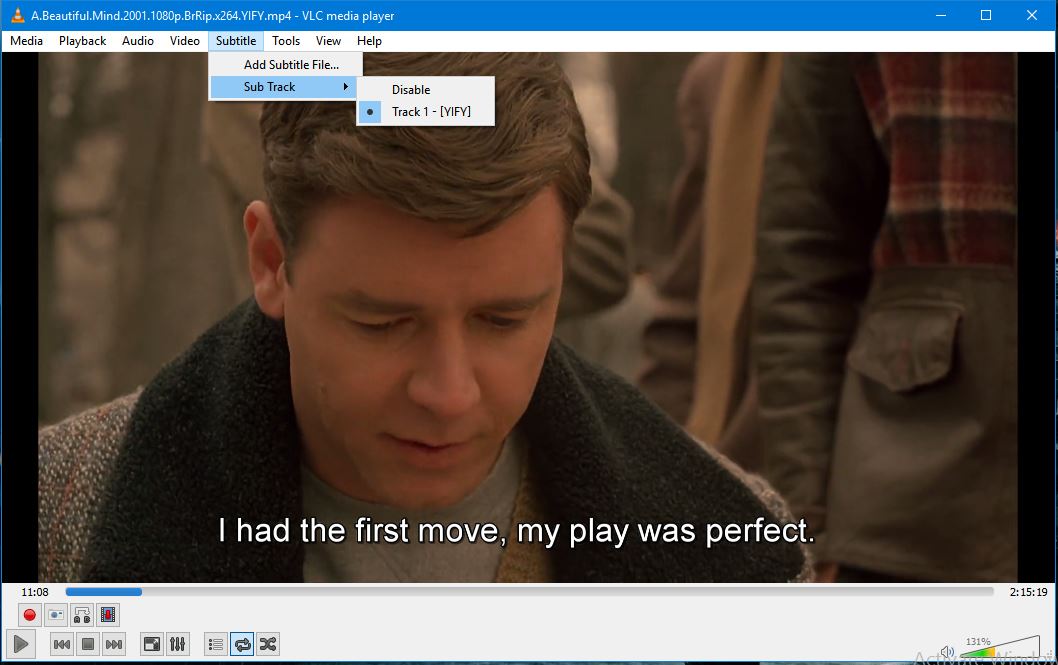Viewport: 1058px width, 665px height.
Task: Set an A-B loop point
Action: (82, 615)
